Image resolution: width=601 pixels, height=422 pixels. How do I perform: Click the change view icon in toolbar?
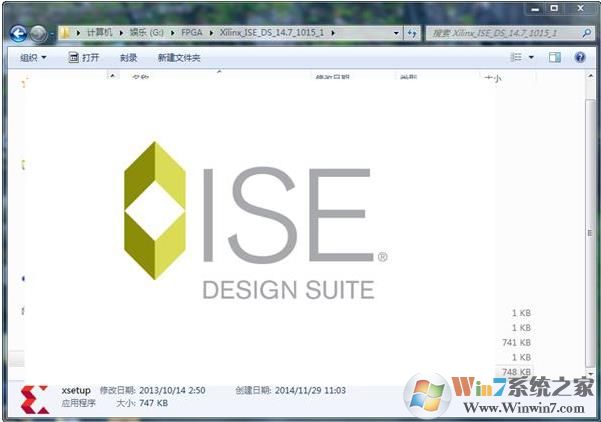(x=516, y=58)
